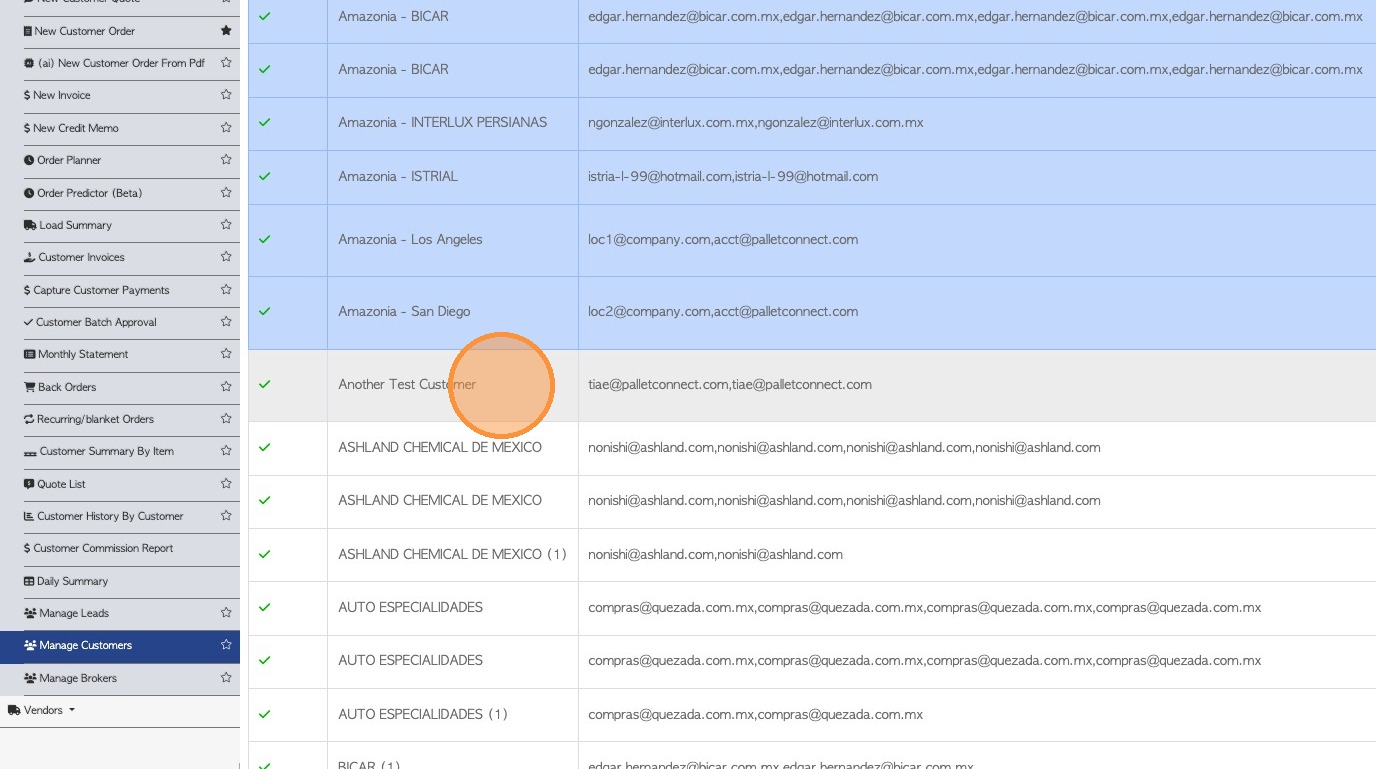The image size is (1376, 769).
Task: Favorite Order Predictor (Beta) using its star
Action: click(x=226, y=193)
